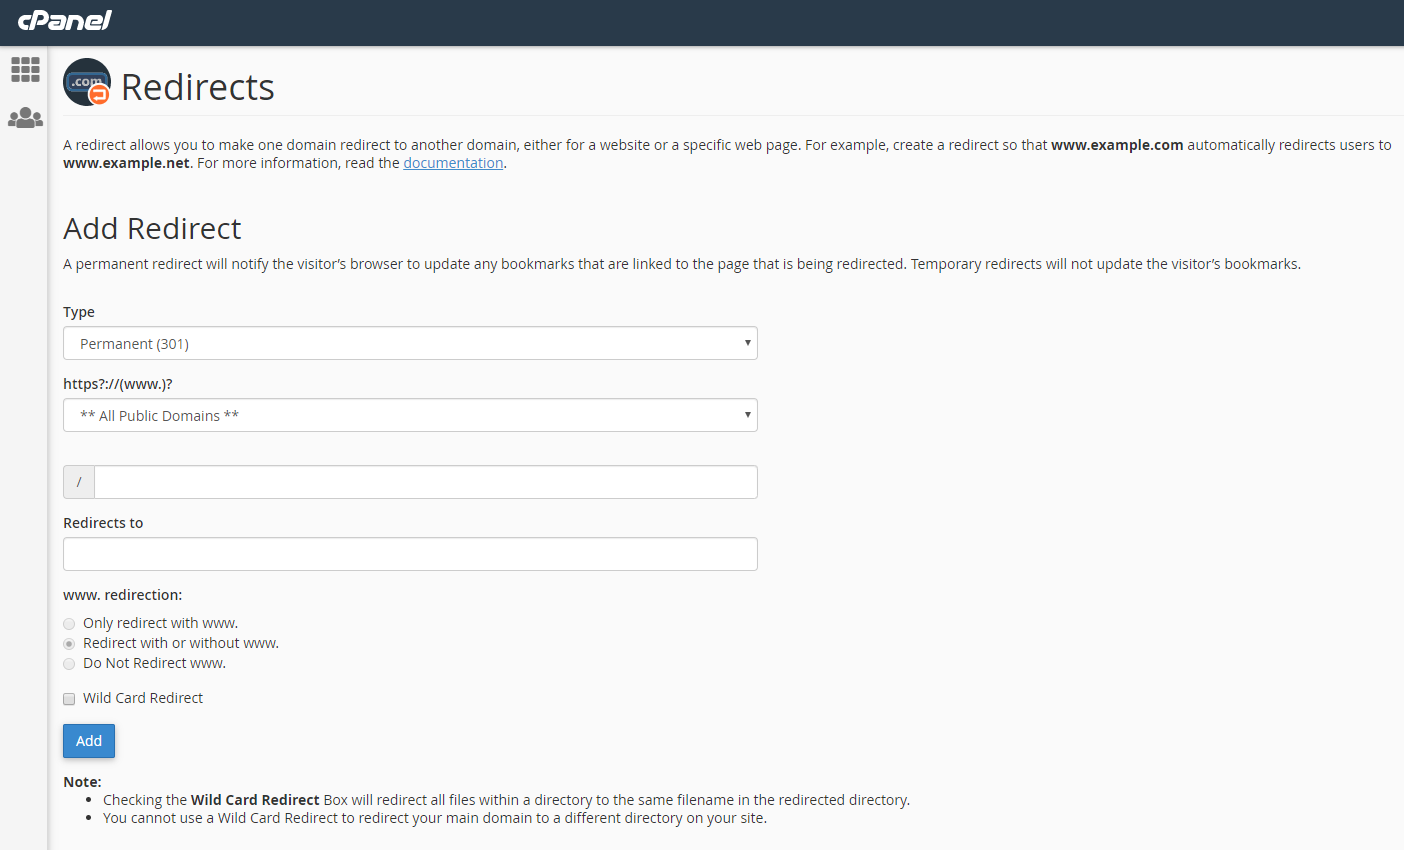Click the slash prefix box of path field
1404x850 pixels.
[x=79, y=482]
